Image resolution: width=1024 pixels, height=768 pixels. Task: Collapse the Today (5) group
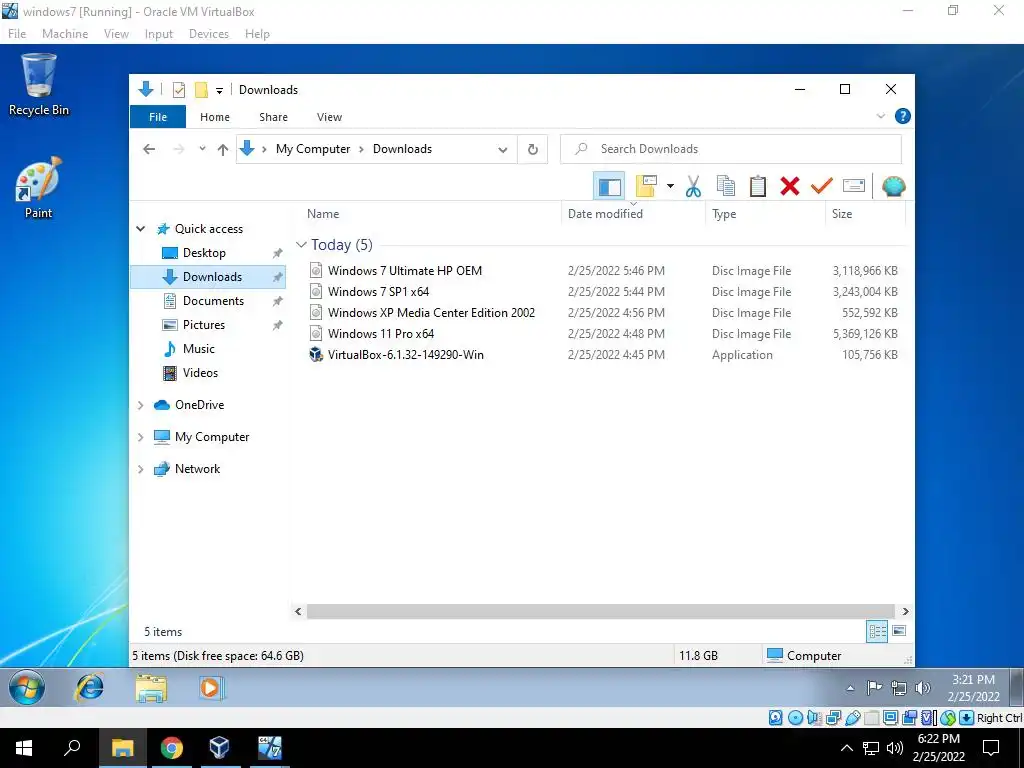coord(301,245)
